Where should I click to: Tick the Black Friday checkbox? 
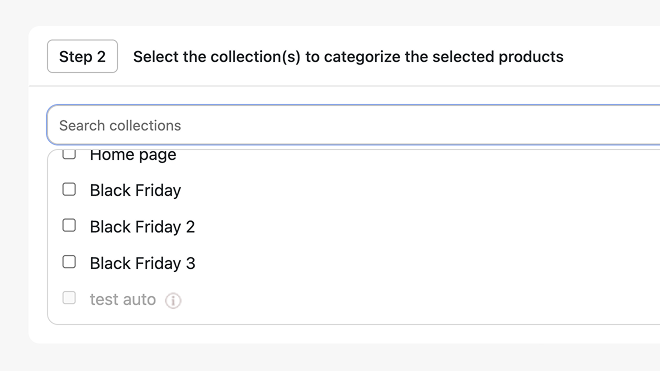coord(69,190)
